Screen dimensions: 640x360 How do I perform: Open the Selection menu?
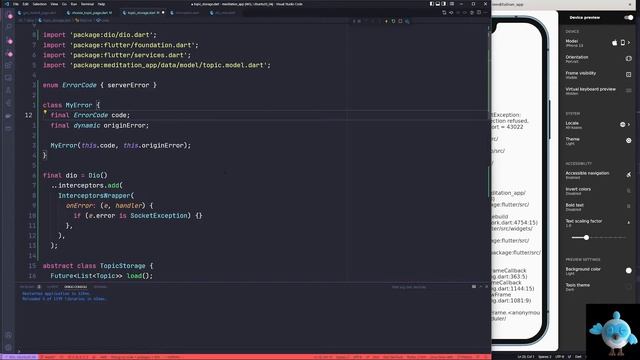(x=40, y=4)
